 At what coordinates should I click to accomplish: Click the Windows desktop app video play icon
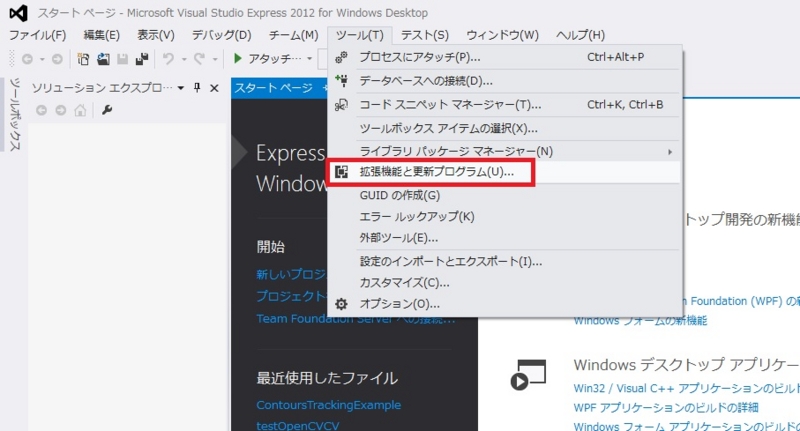coord(528,375)
